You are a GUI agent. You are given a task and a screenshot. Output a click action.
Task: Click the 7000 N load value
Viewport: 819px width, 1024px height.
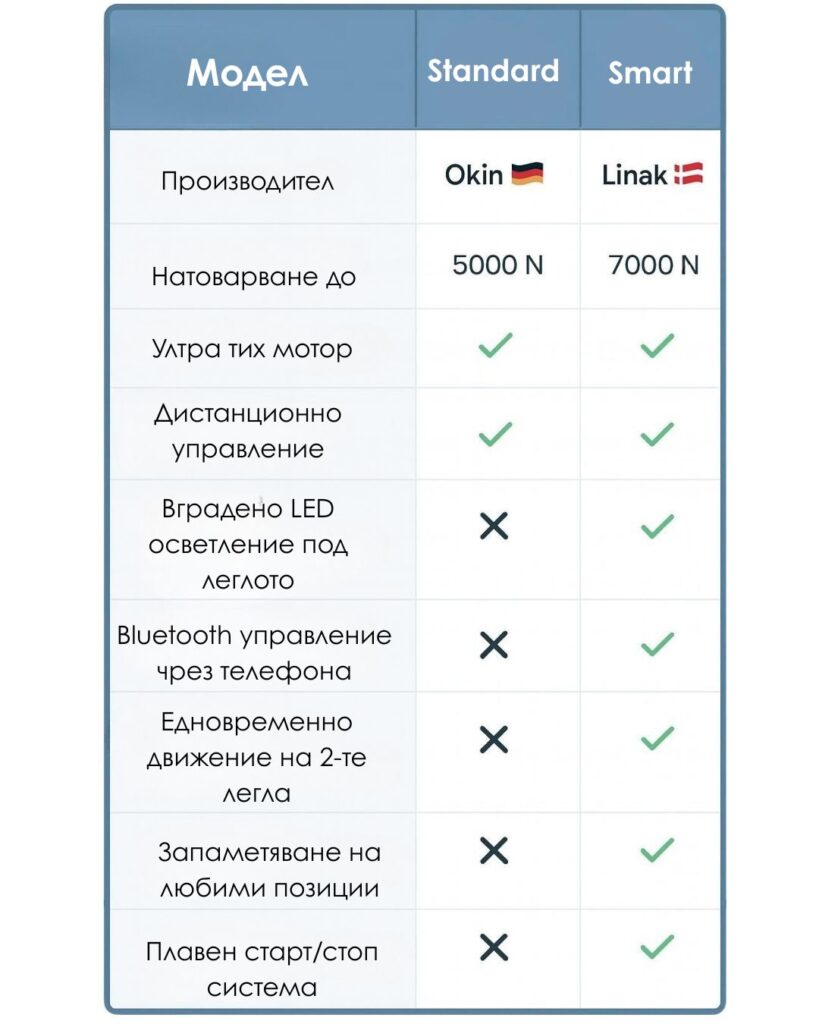click(654, 265)
